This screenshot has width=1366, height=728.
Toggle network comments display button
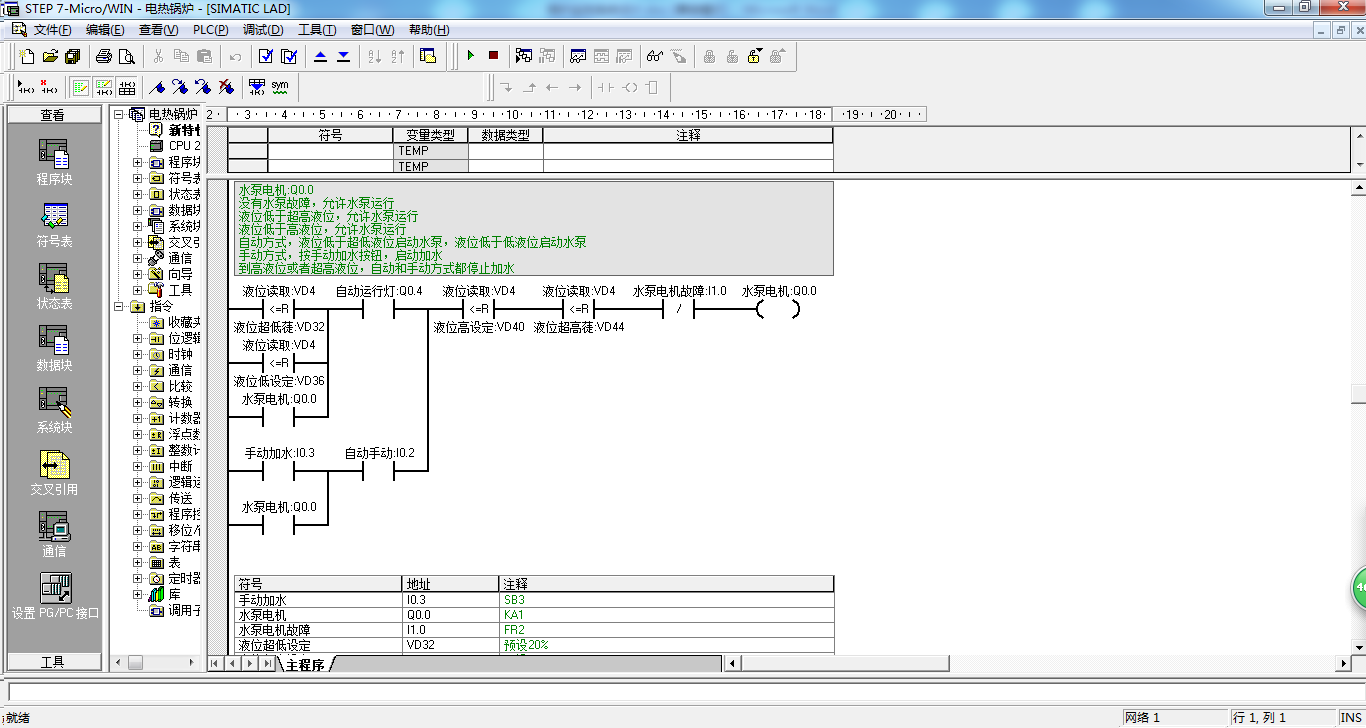(104, 87)
